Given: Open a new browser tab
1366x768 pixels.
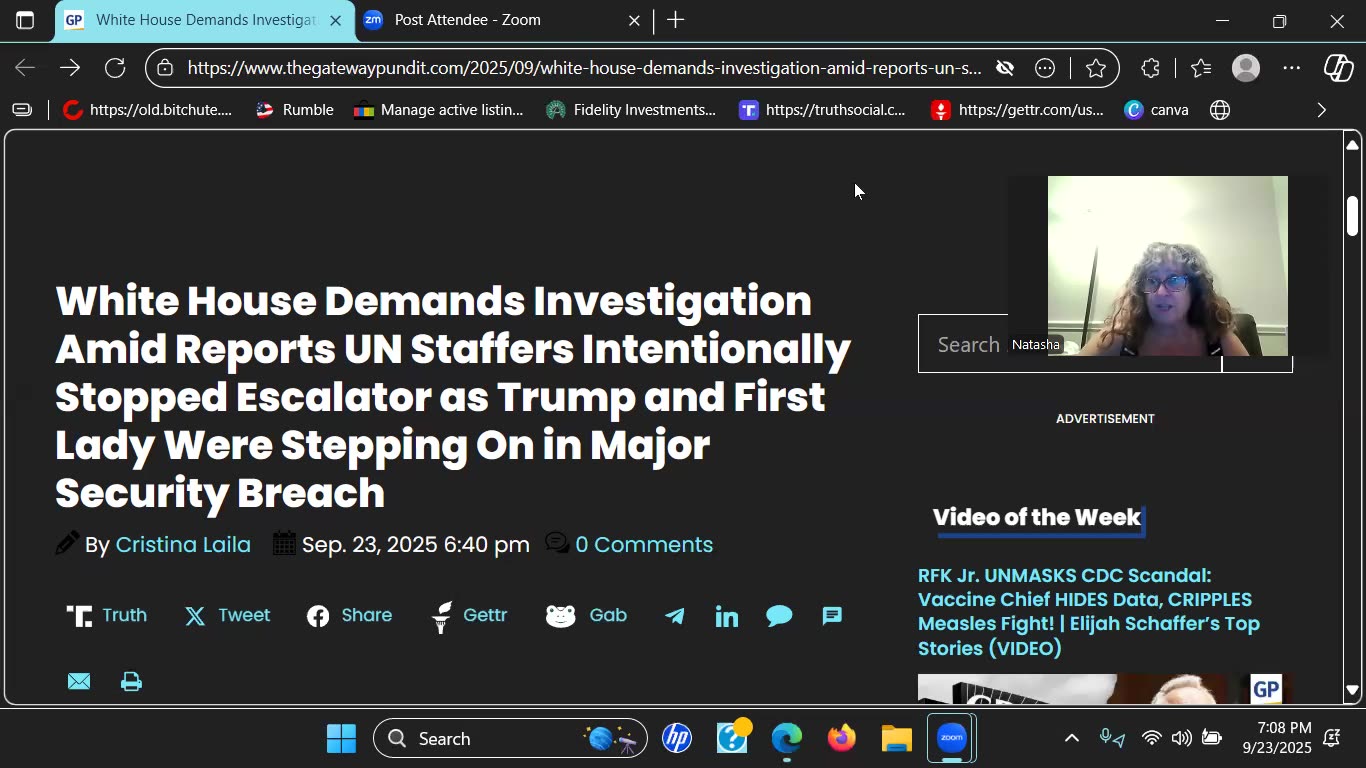Looking at the screenshot, I should coord(676,20).
